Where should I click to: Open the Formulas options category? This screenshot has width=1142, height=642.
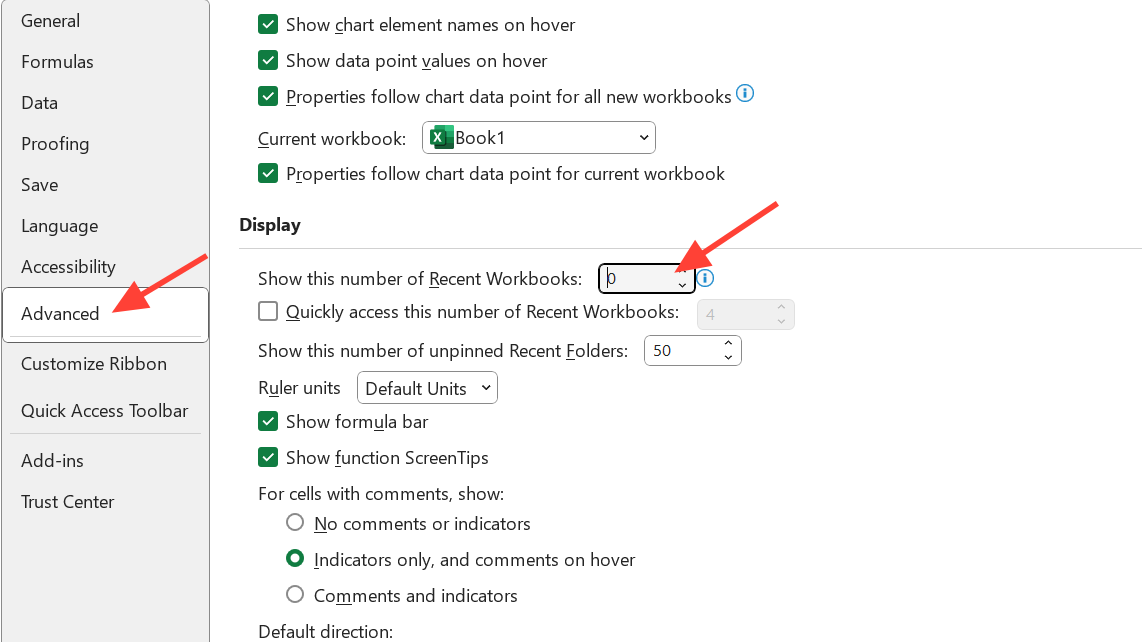(x=57, y=62)
